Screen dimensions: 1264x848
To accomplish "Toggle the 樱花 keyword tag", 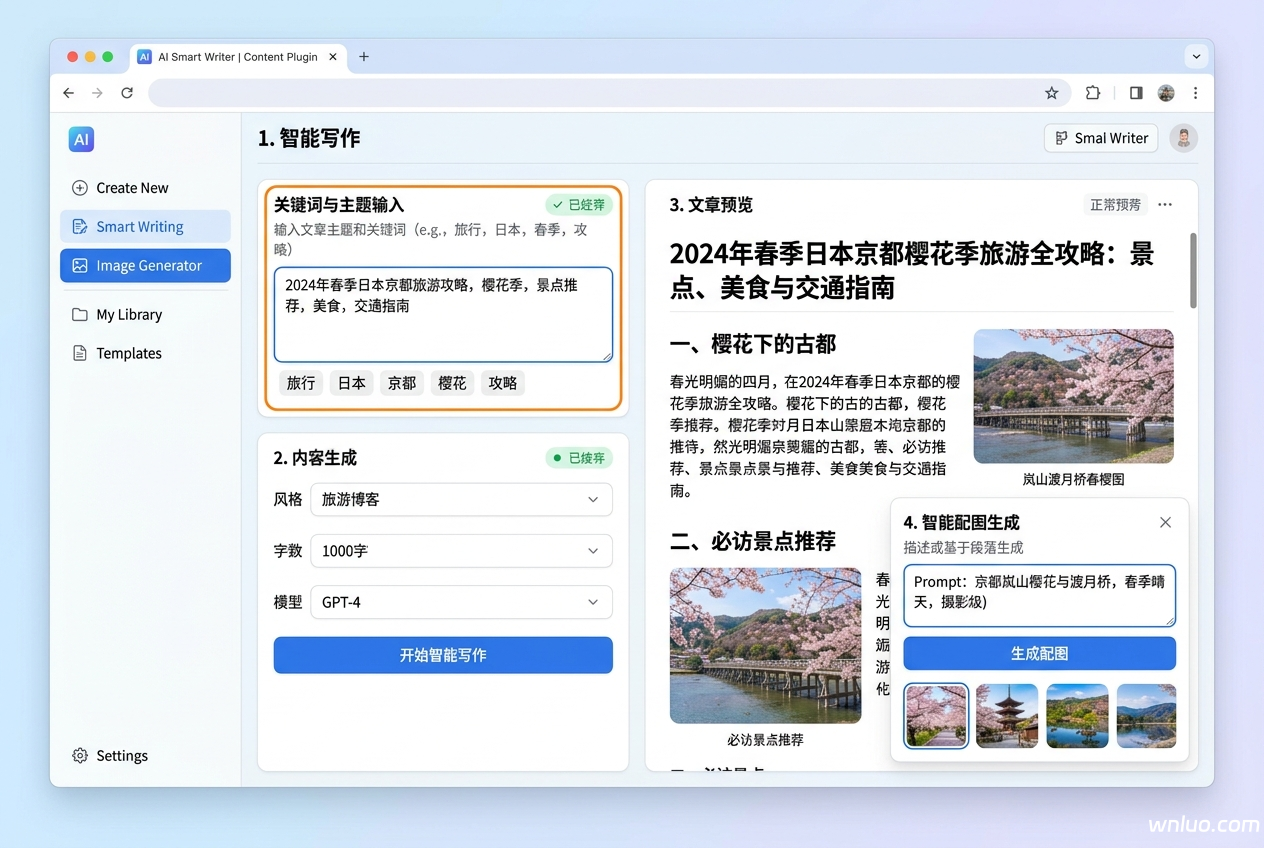I will click(452, 382).
